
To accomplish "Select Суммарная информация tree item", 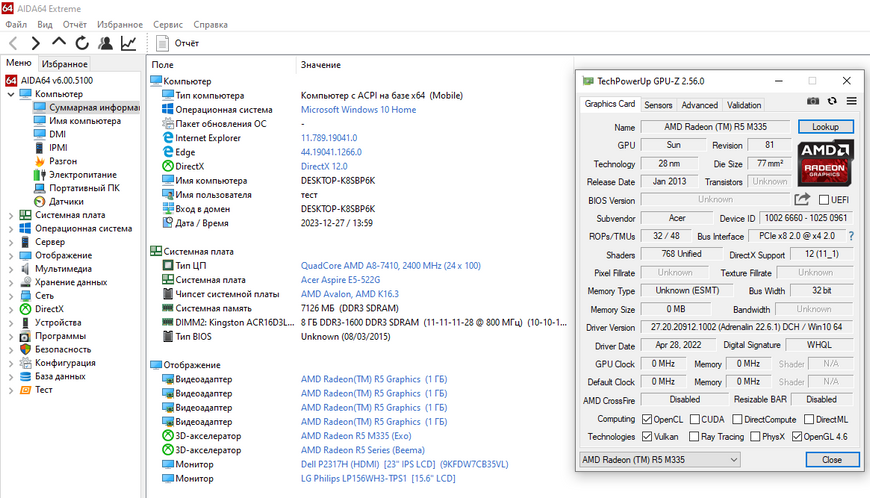I will click(87, 107).
